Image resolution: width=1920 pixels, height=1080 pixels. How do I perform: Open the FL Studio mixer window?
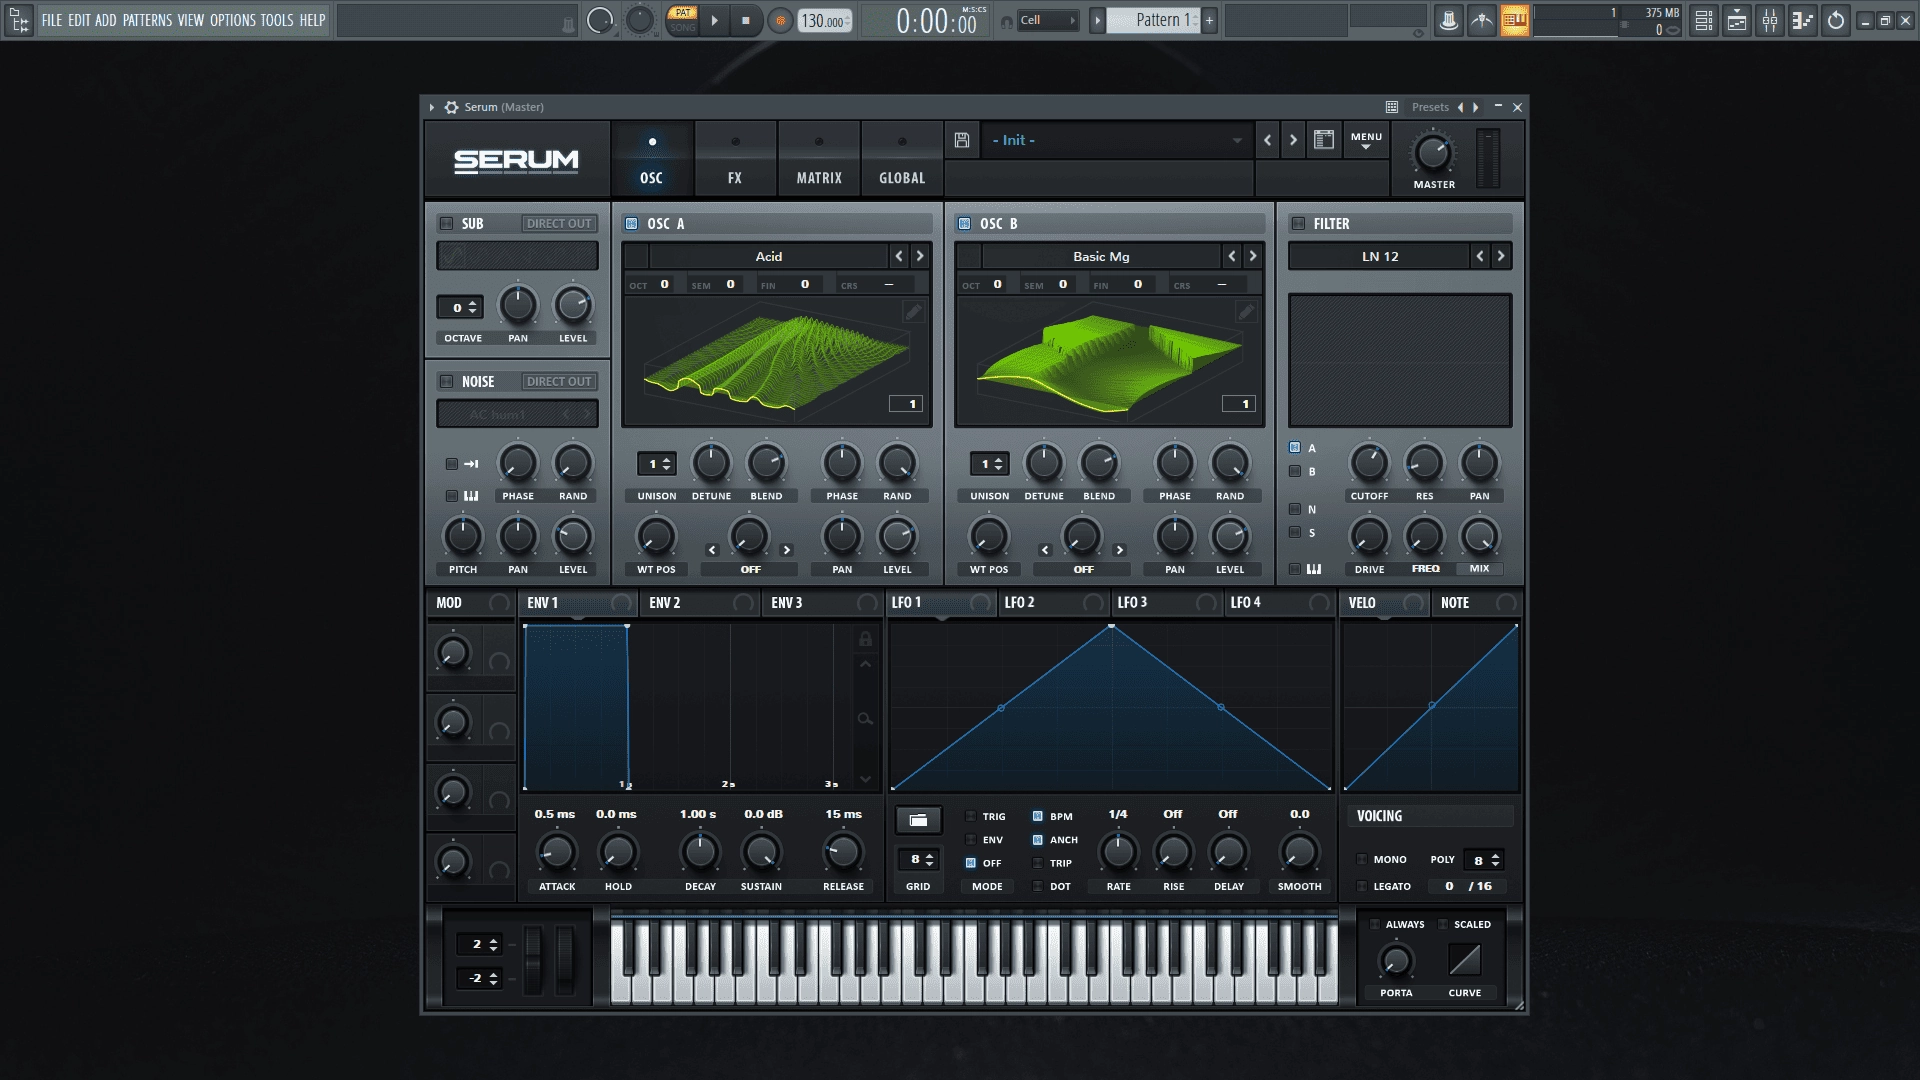tap(1770, 20)
